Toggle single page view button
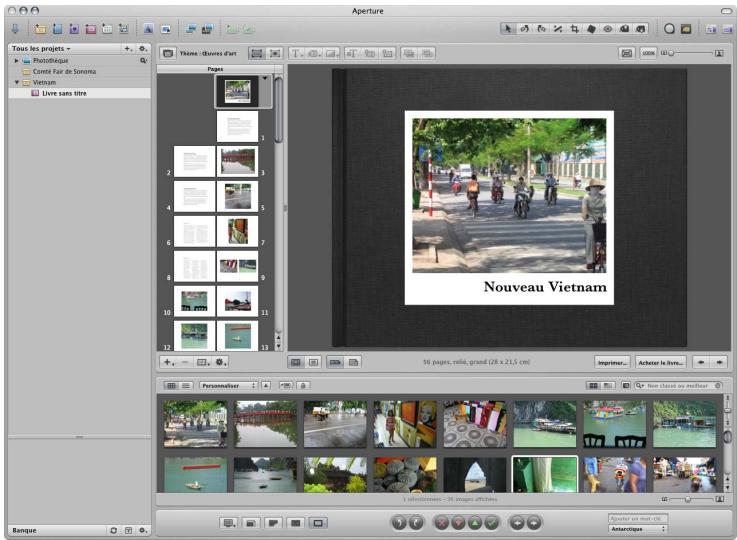 click(353, 362)
